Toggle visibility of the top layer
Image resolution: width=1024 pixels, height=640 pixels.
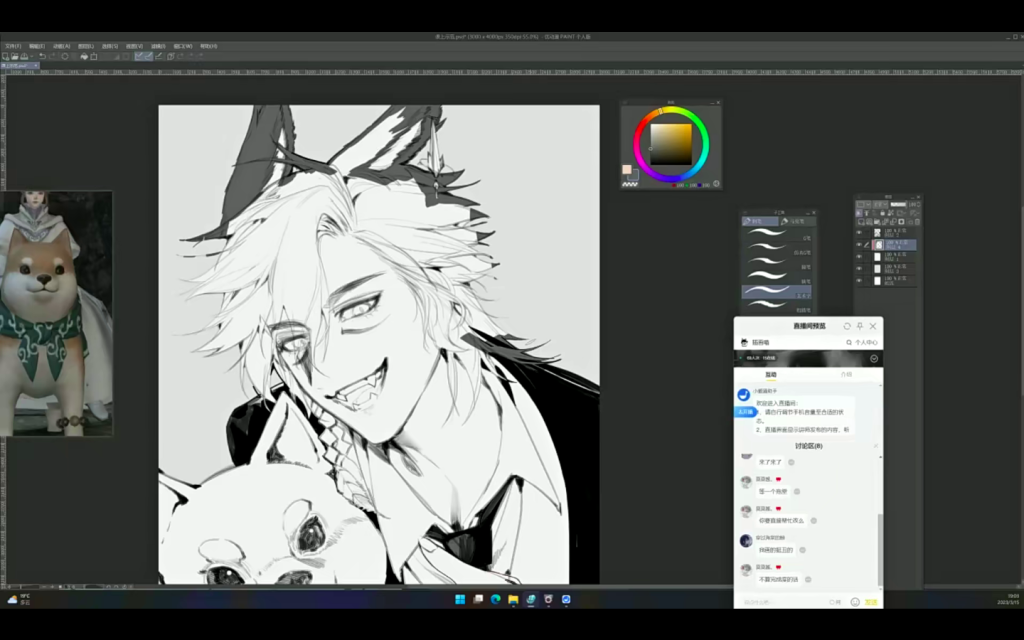[859, 231]
